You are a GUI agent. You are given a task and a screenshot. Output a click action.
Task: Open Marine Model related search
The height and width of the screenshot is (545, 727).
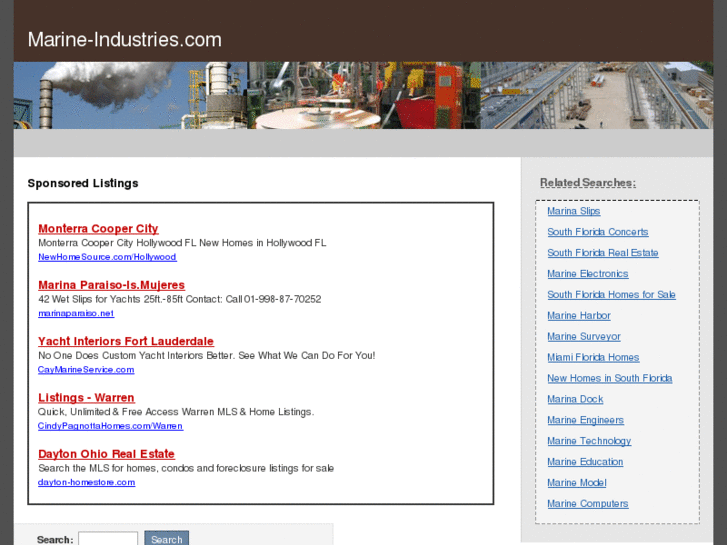[x=577, y=482]
